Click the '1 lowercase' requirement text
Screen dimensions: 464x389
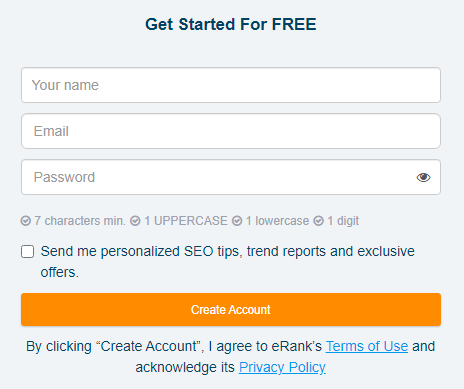tap(277, 221)
